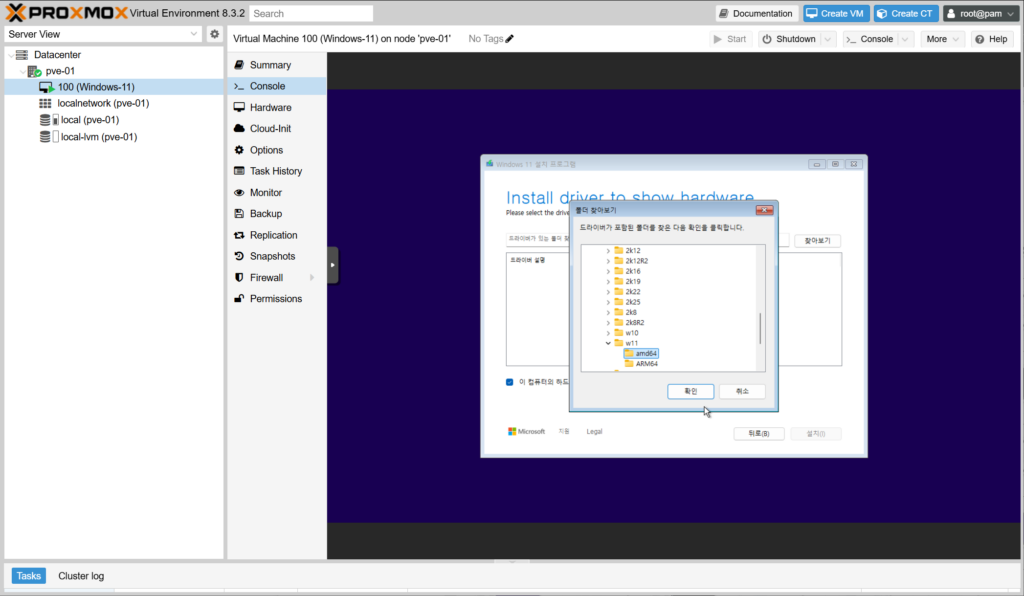1024x596 pixels.
Task: Click the pencil icon to edit tags
Action: pyautogui.click(x=510, y=39)
